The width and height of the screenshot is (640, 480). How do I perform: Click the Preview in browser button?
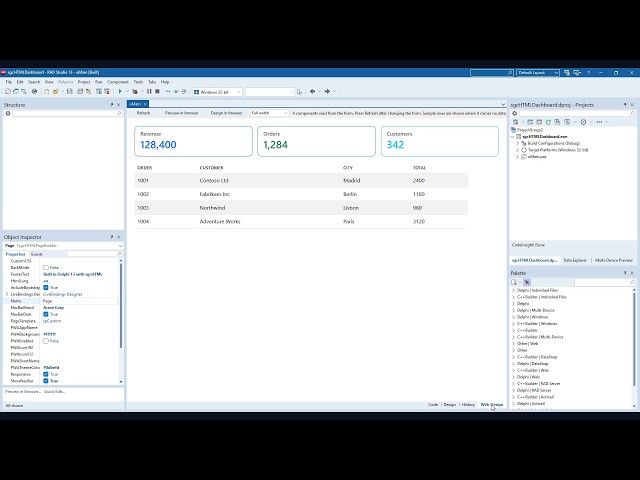click(182, 113)
